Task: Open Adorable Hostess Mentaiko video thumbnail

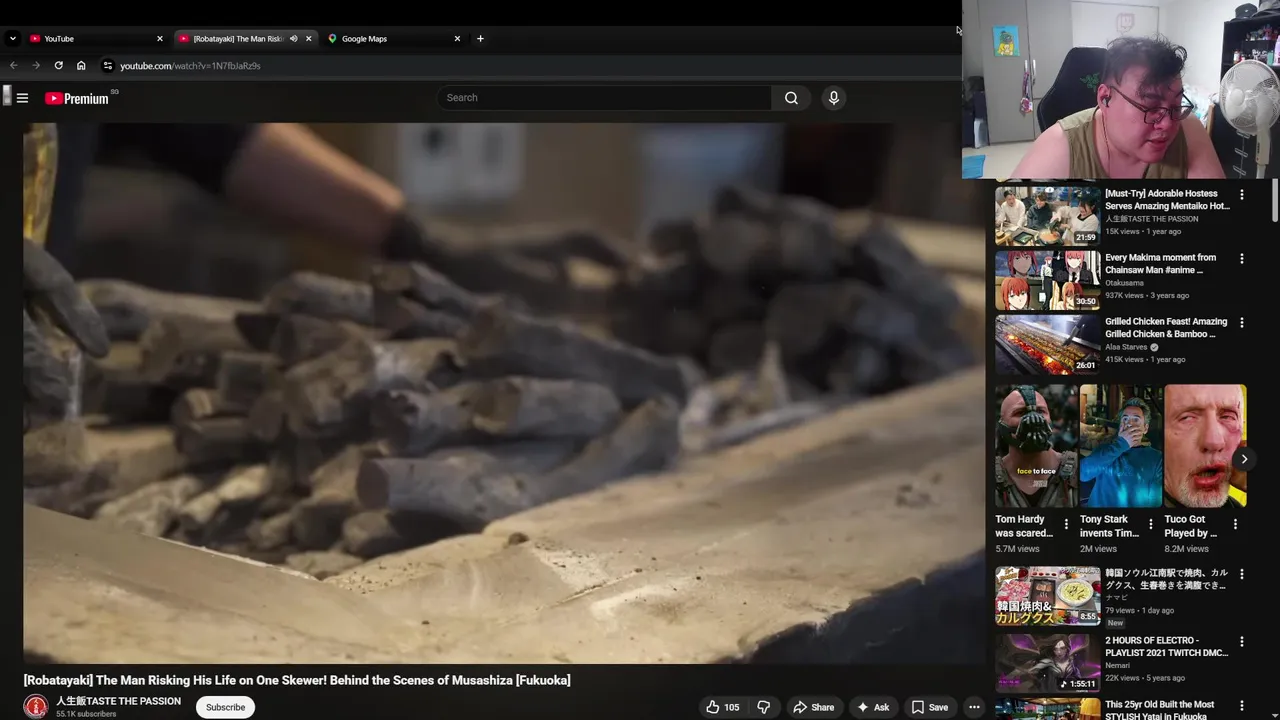Action: [x=1047, y=215]
